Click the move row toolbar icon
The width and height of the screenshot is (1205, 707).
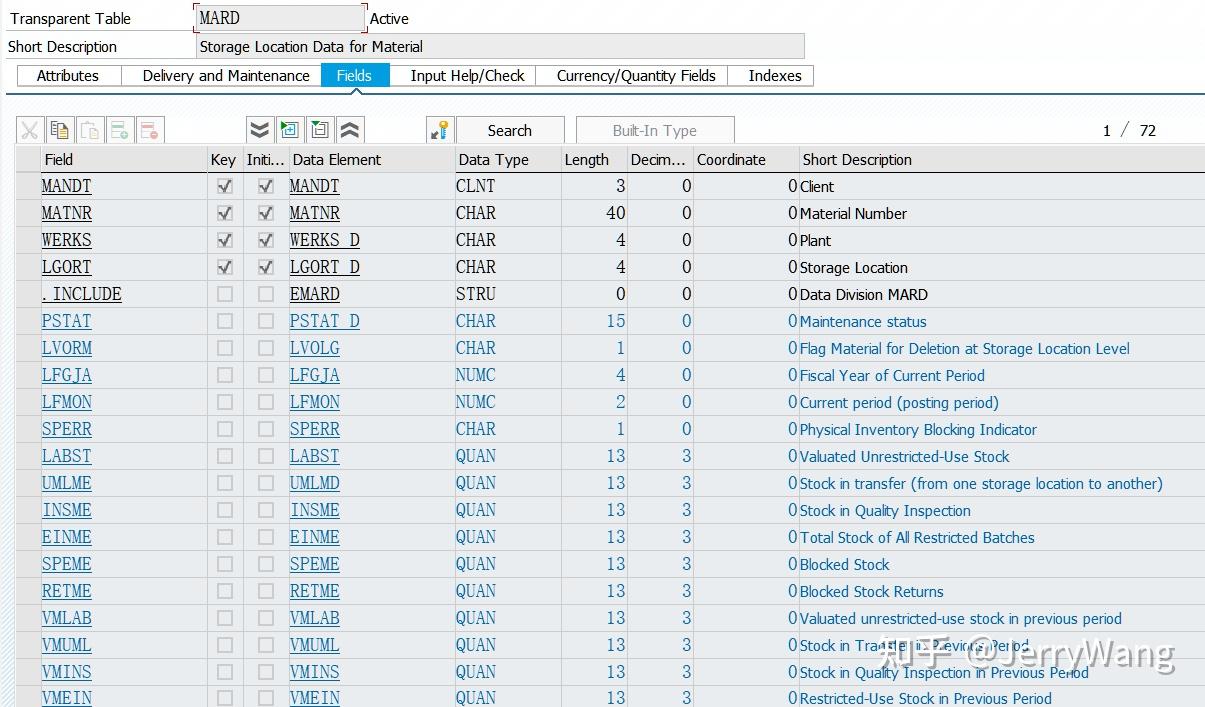pos(319,129)
